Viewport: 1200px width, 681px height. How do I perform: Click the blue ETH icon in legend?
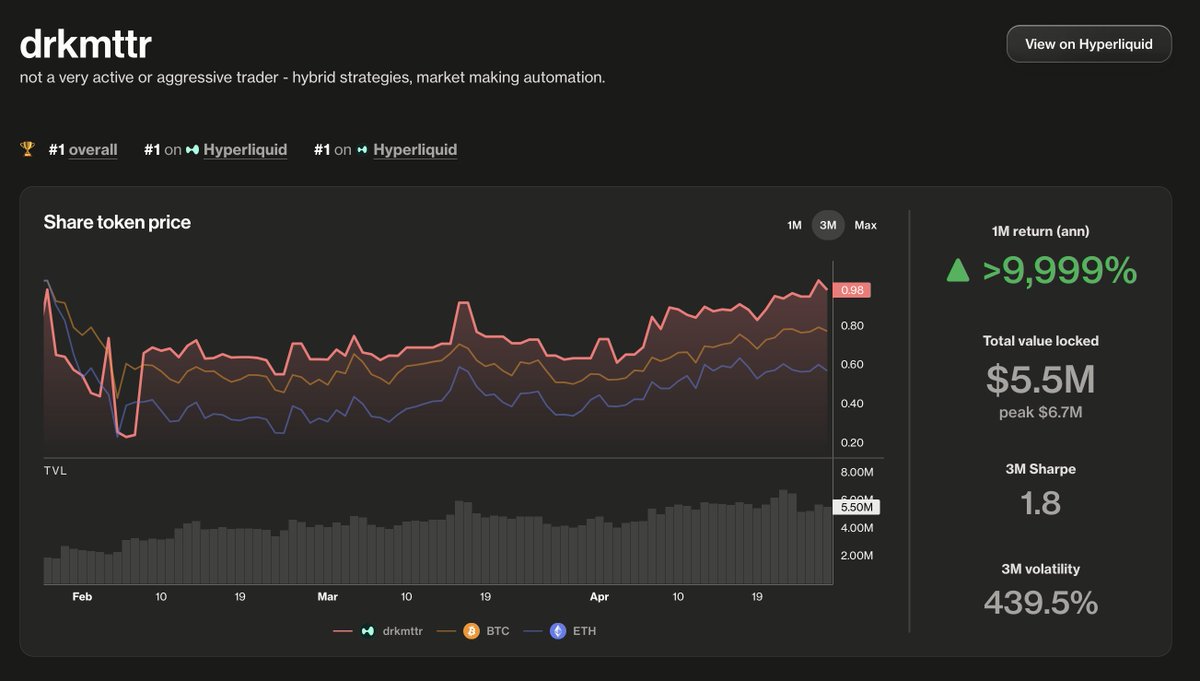click(x=557, y=631)
